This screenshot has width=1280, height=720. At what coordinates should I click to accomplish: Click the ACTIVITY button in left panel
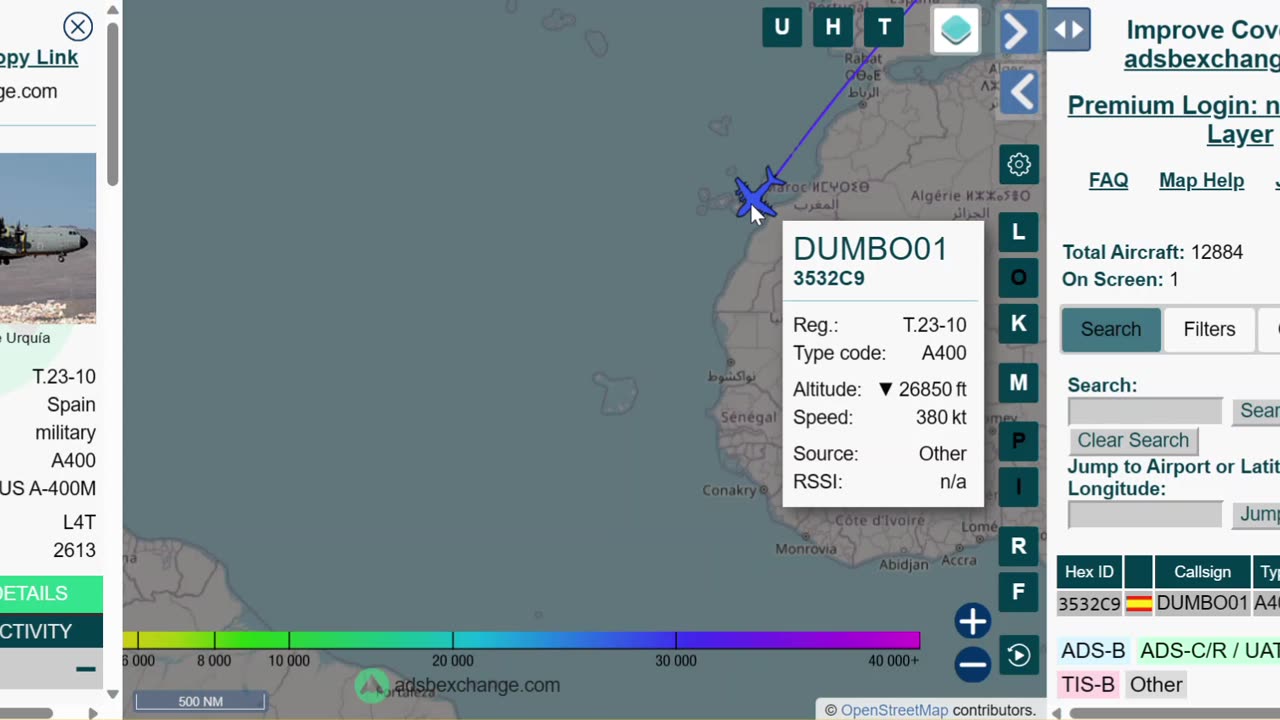(x=51, y=631)
